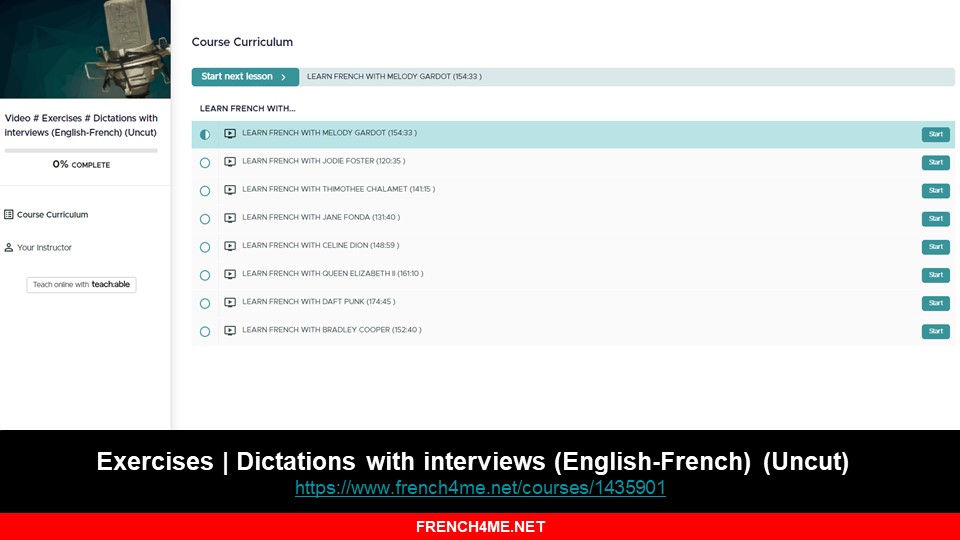Open Course Curriculum in the sidebar
960x540 pixels.
52,215
